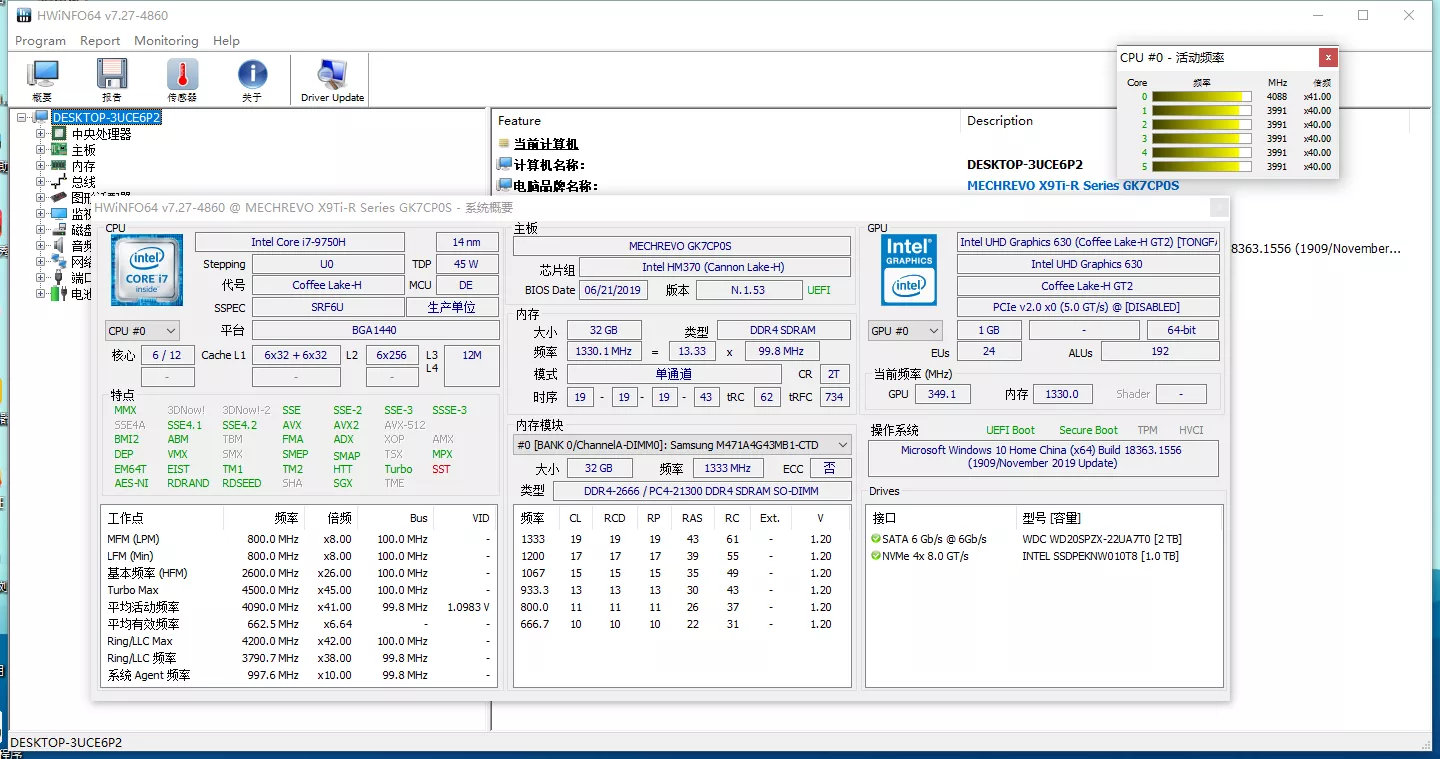Open the 概要 system summary toolbar icon

click(x=42, y=78)
